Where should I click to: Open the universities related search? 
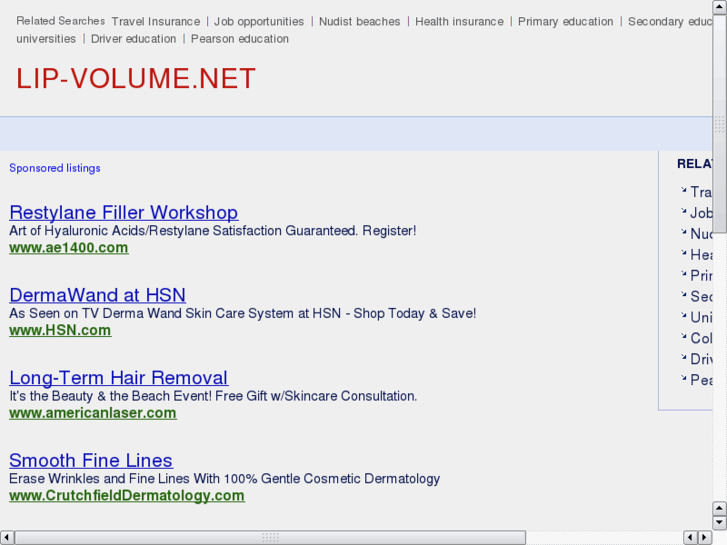46,38
